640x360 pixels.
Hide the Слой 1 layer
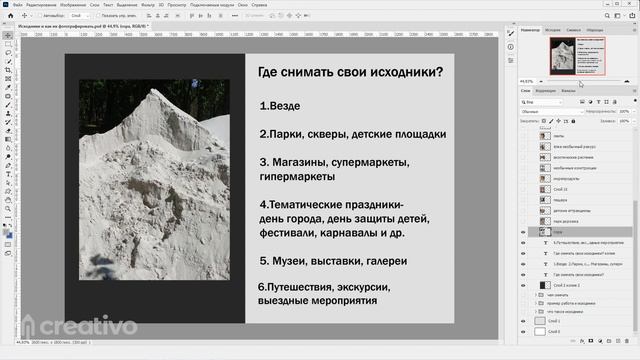(x=523, y=321)
